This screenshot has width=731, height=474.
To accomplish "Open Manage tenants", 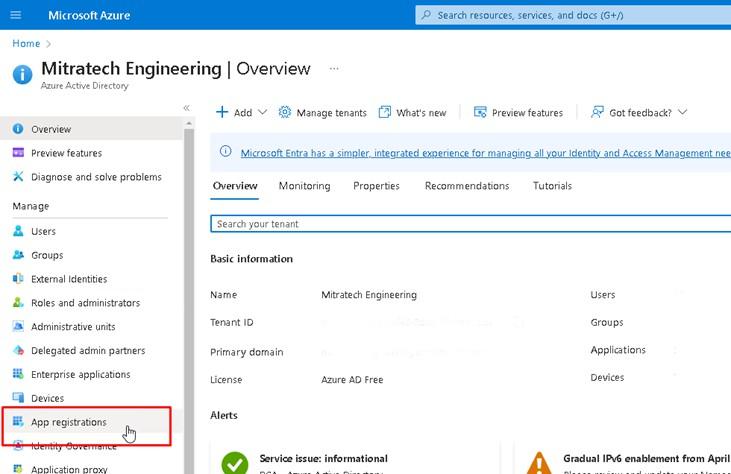I will 331,113.
